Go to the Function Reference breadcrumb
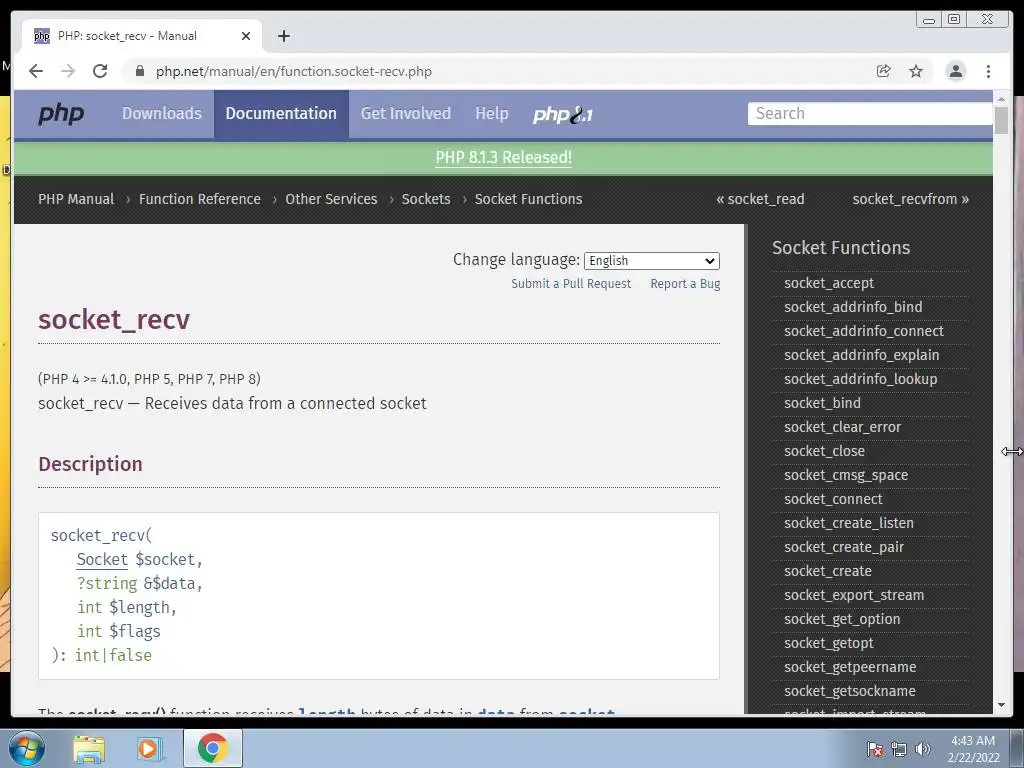The height and width of the screenshot is (768, 1024). (200, 199)
